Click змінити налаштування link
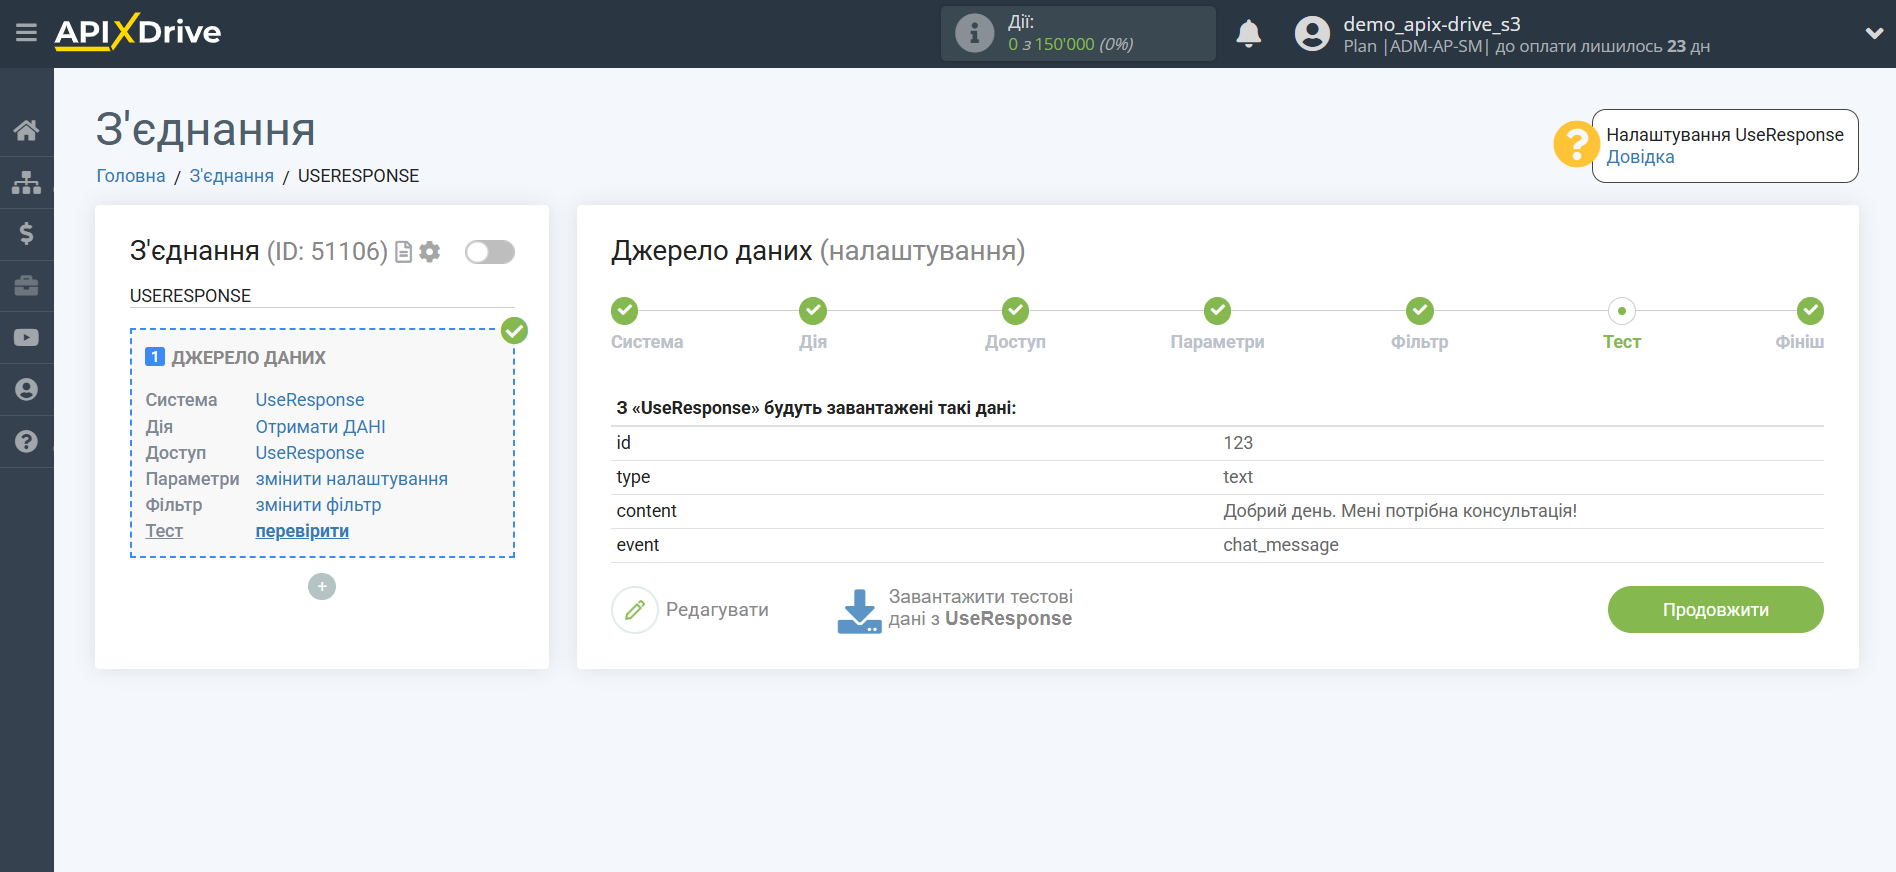This screenshot has height=872, width=1896. click(x=352, y=479)
